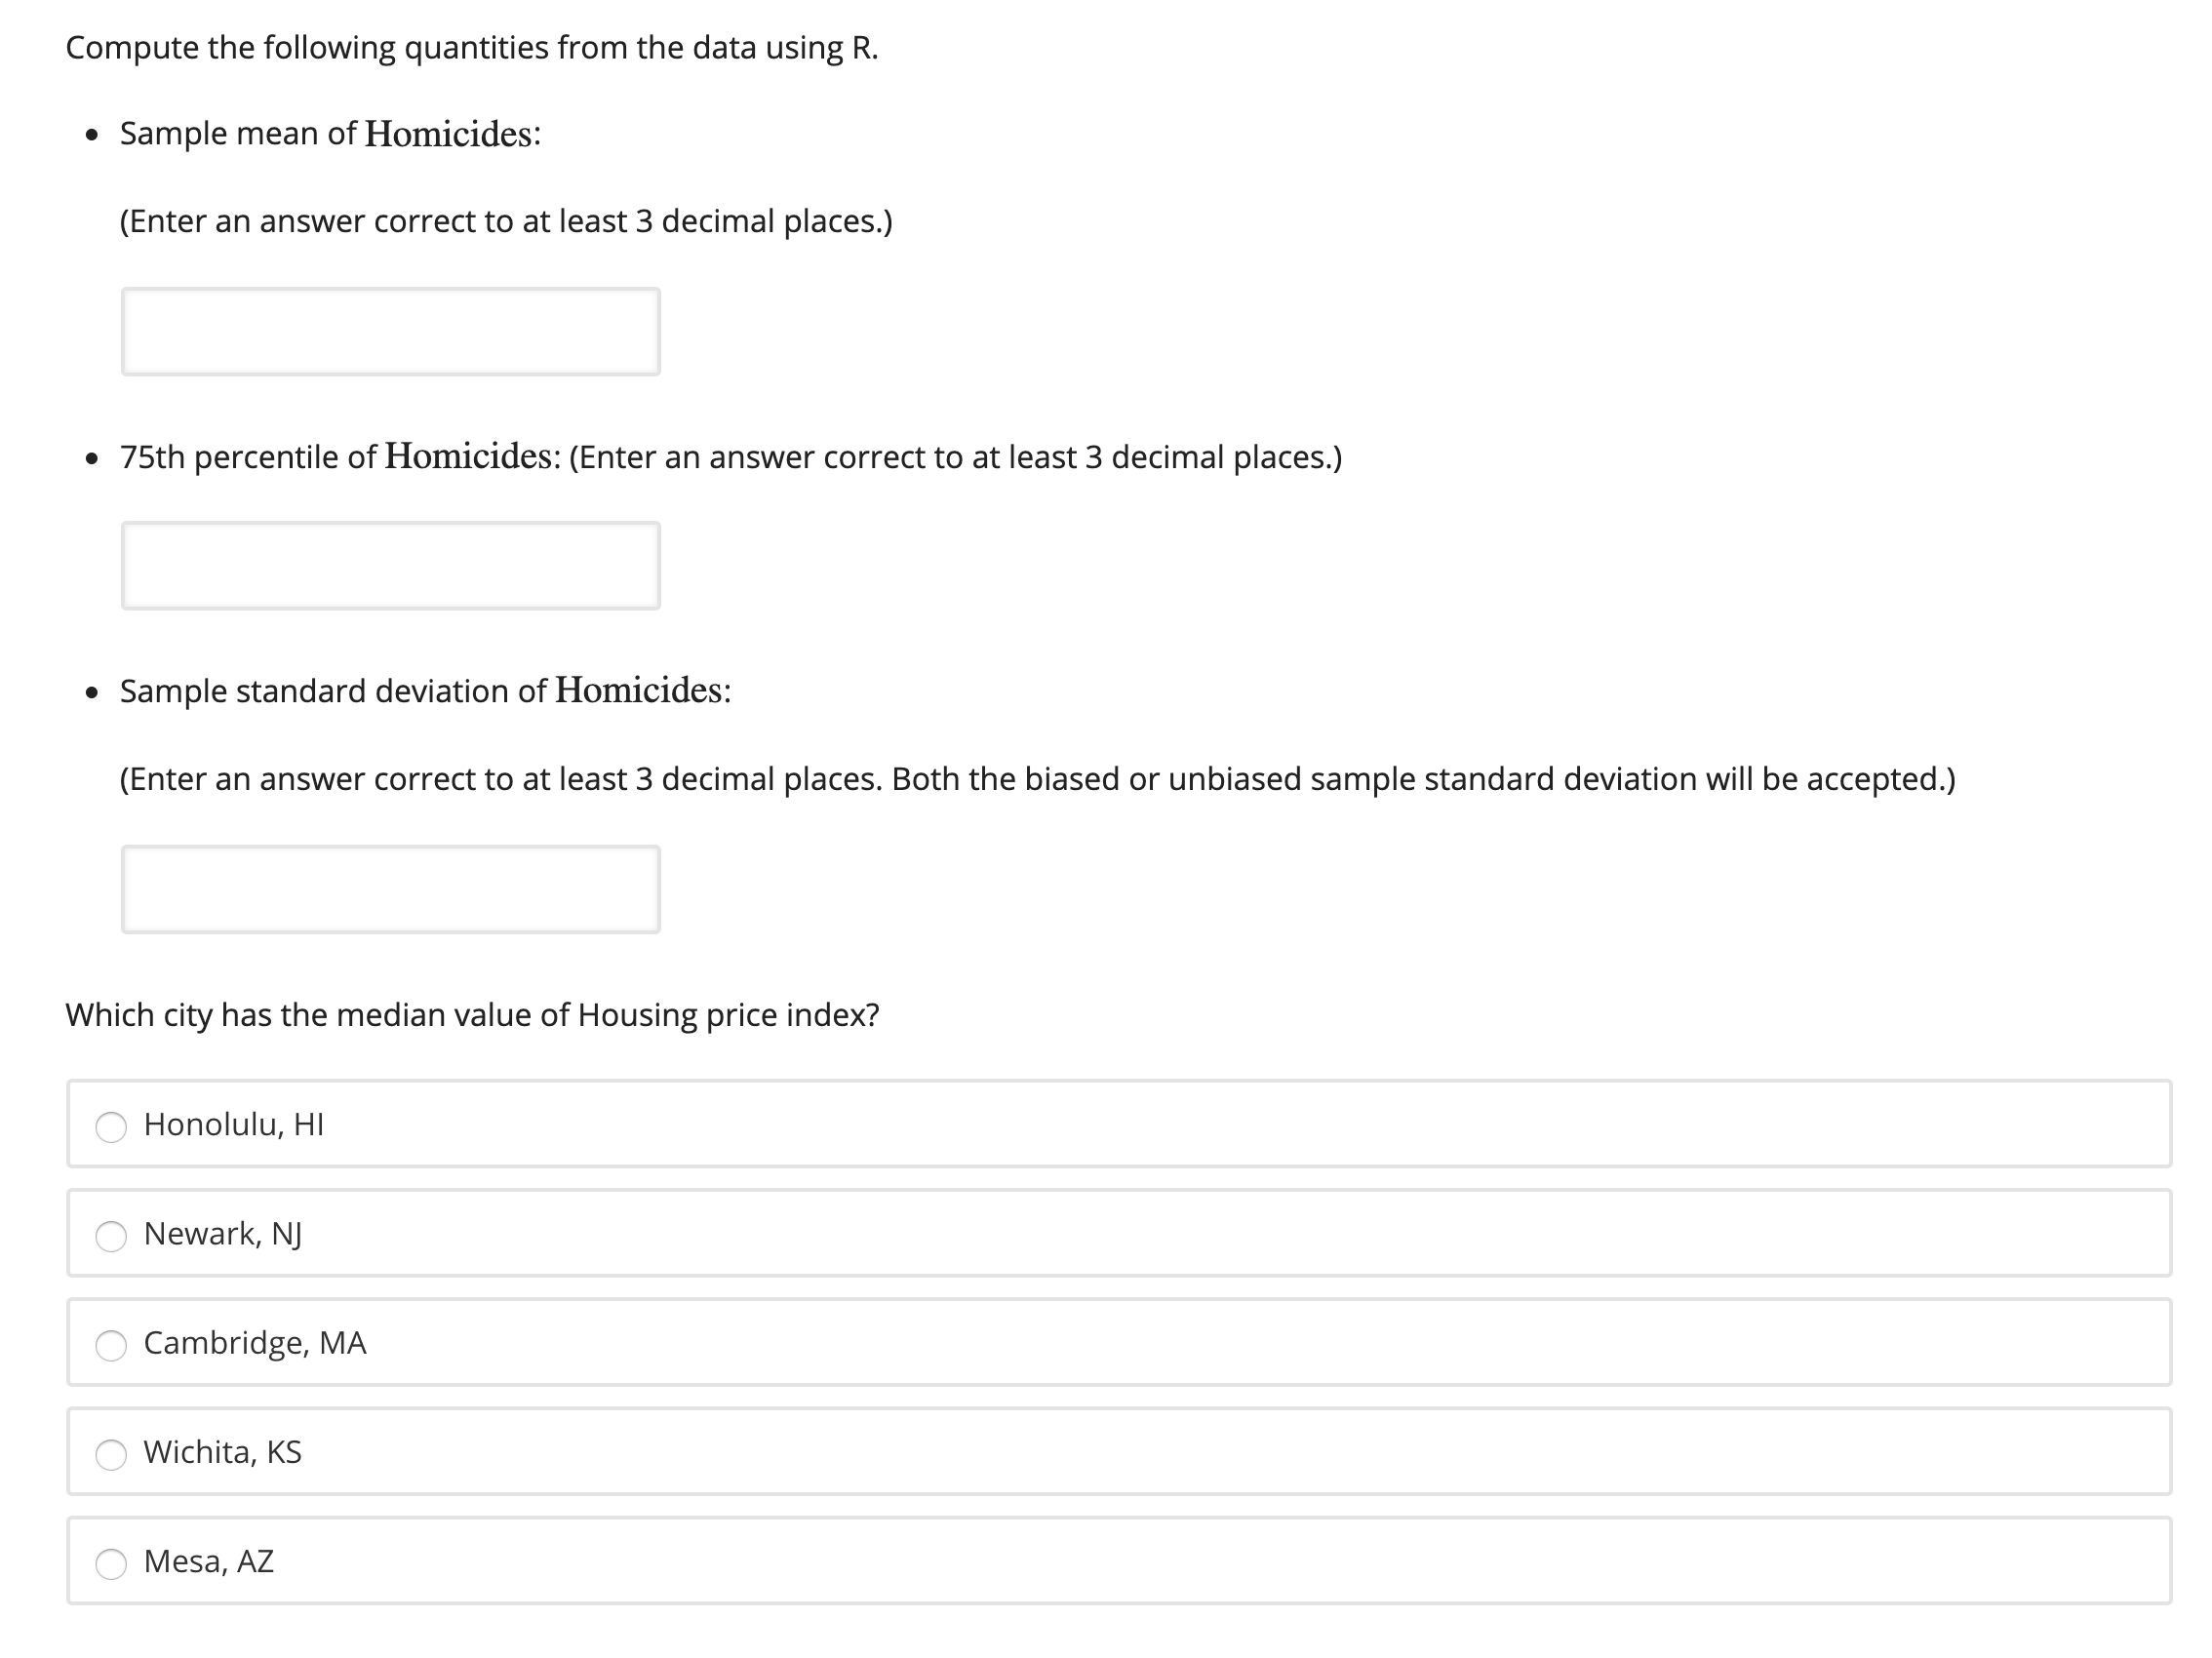Click the 75th percentile answer input field
The width and height of the screenshot is (2212, 1658).
(390, 564)
